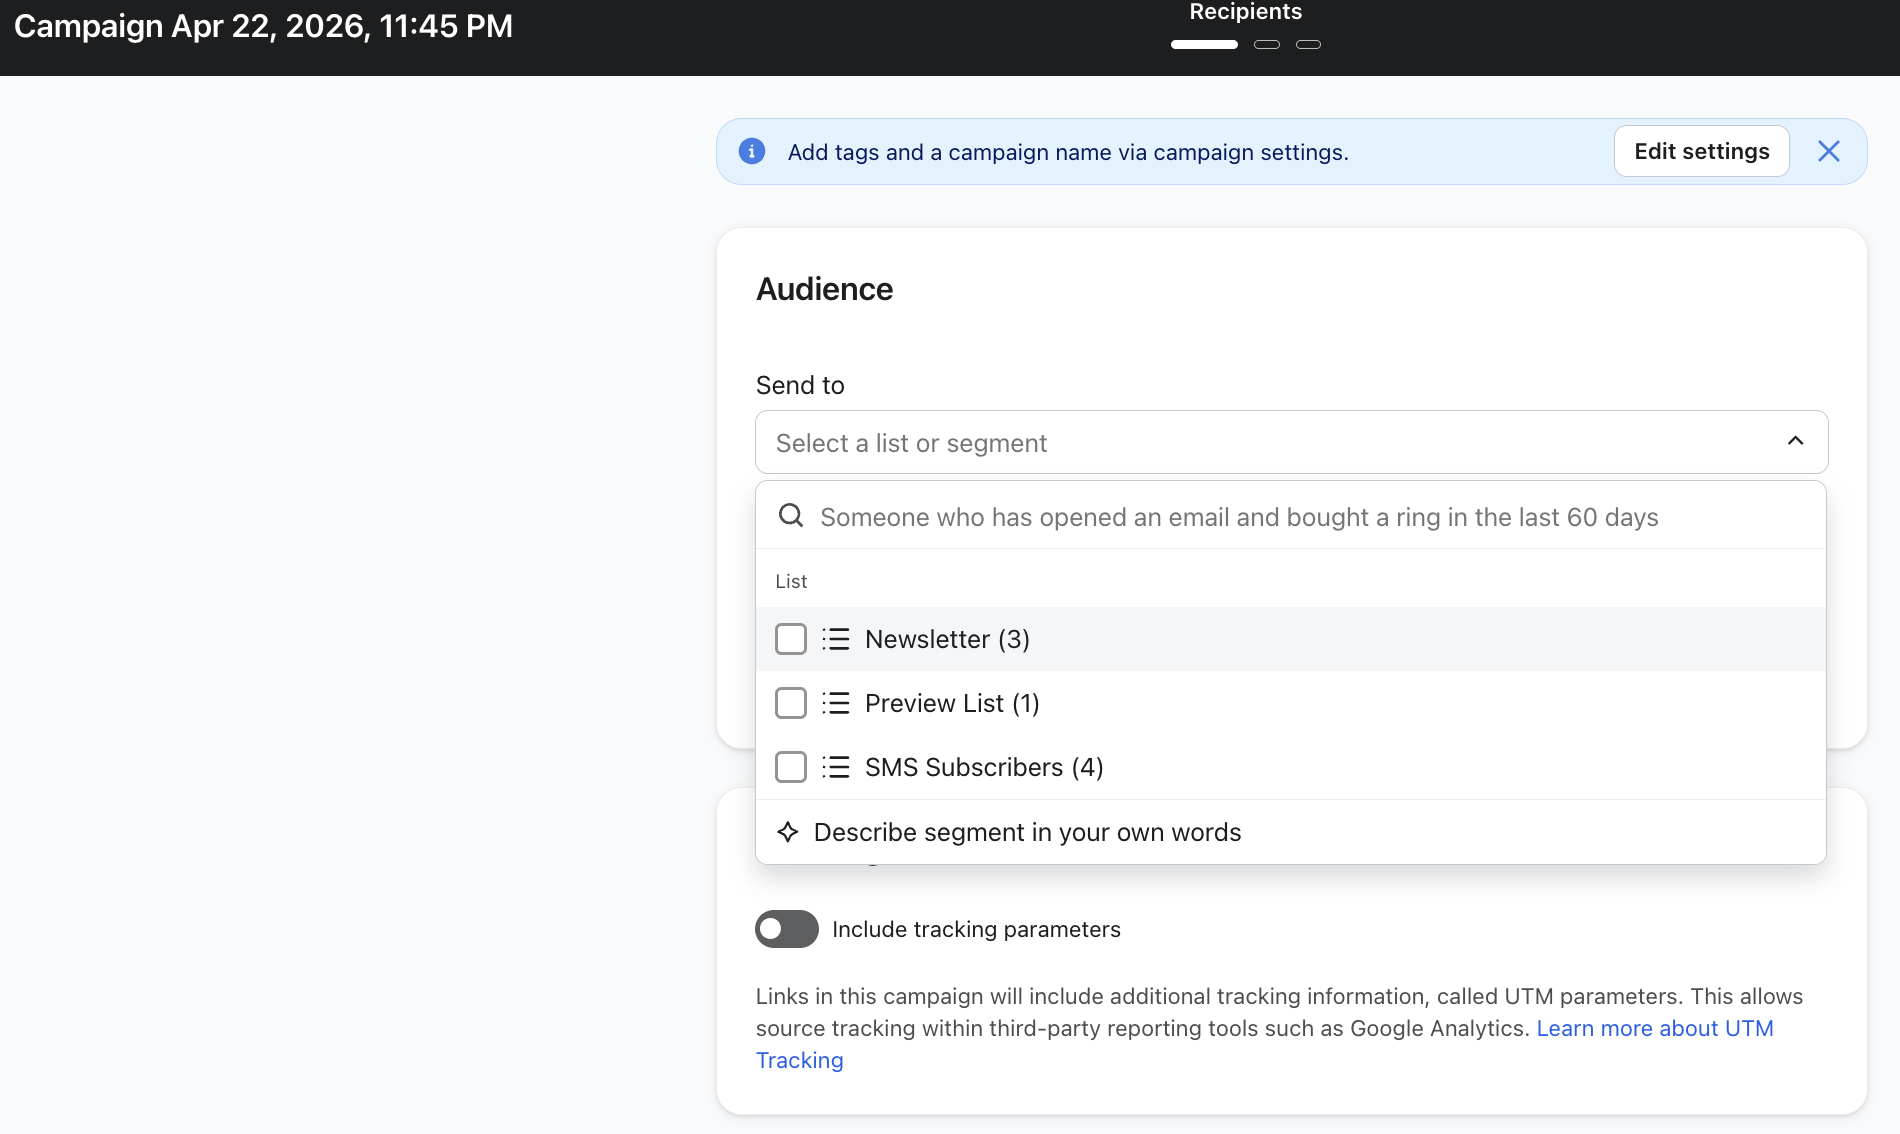Click the Select a list or segment field
This screenshot has width=1900, height=1134.
[x=1291, y=442]
